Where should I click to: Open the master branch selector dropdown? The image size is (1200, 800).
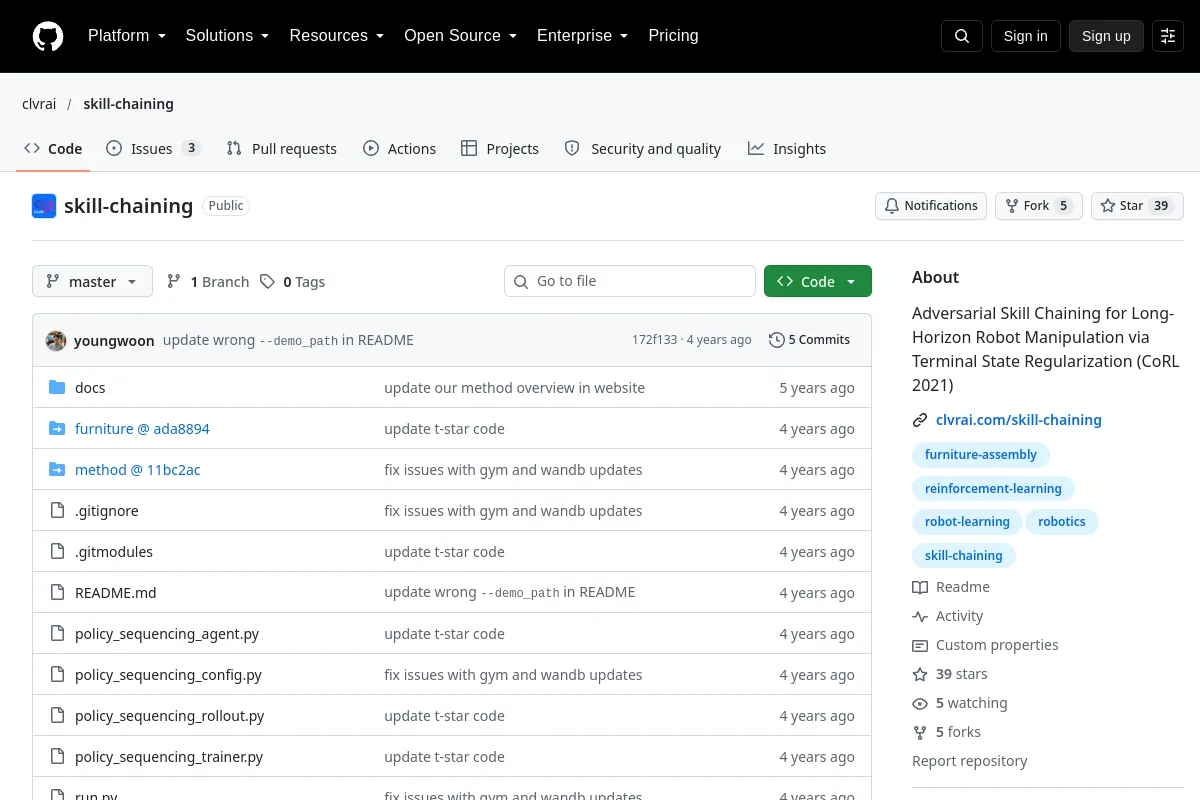(x=92, y=281)
